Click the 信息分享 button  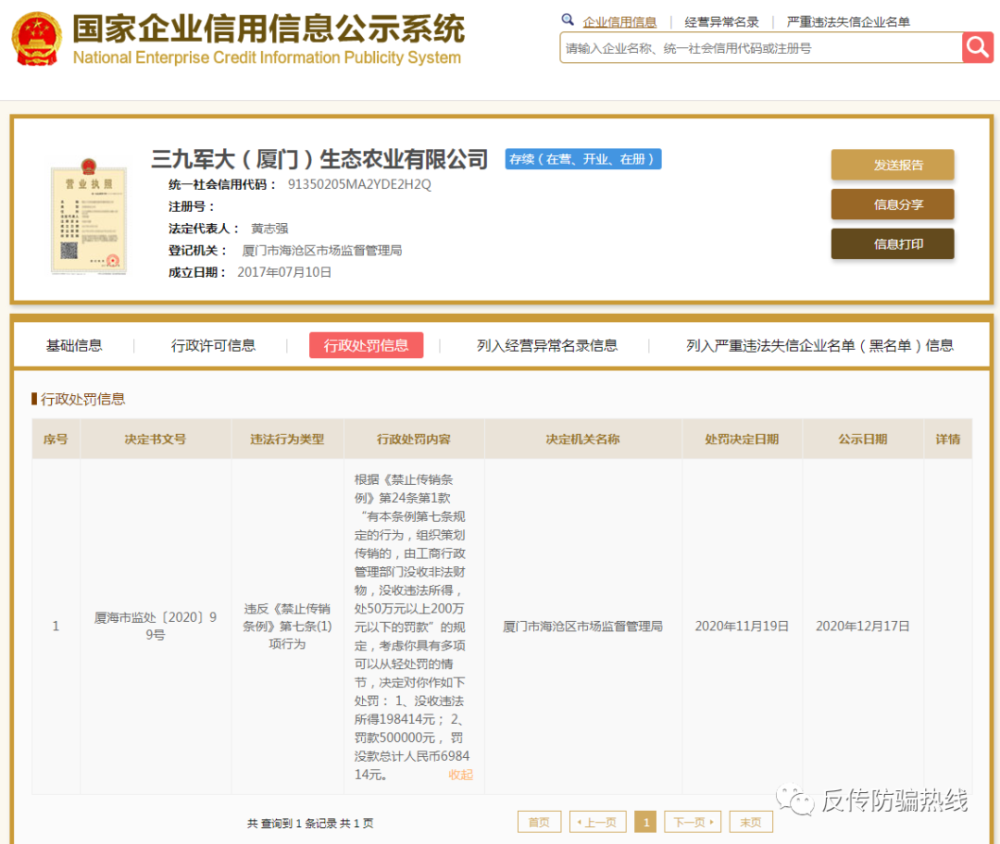pyautogui.click(x=892, y=204)
